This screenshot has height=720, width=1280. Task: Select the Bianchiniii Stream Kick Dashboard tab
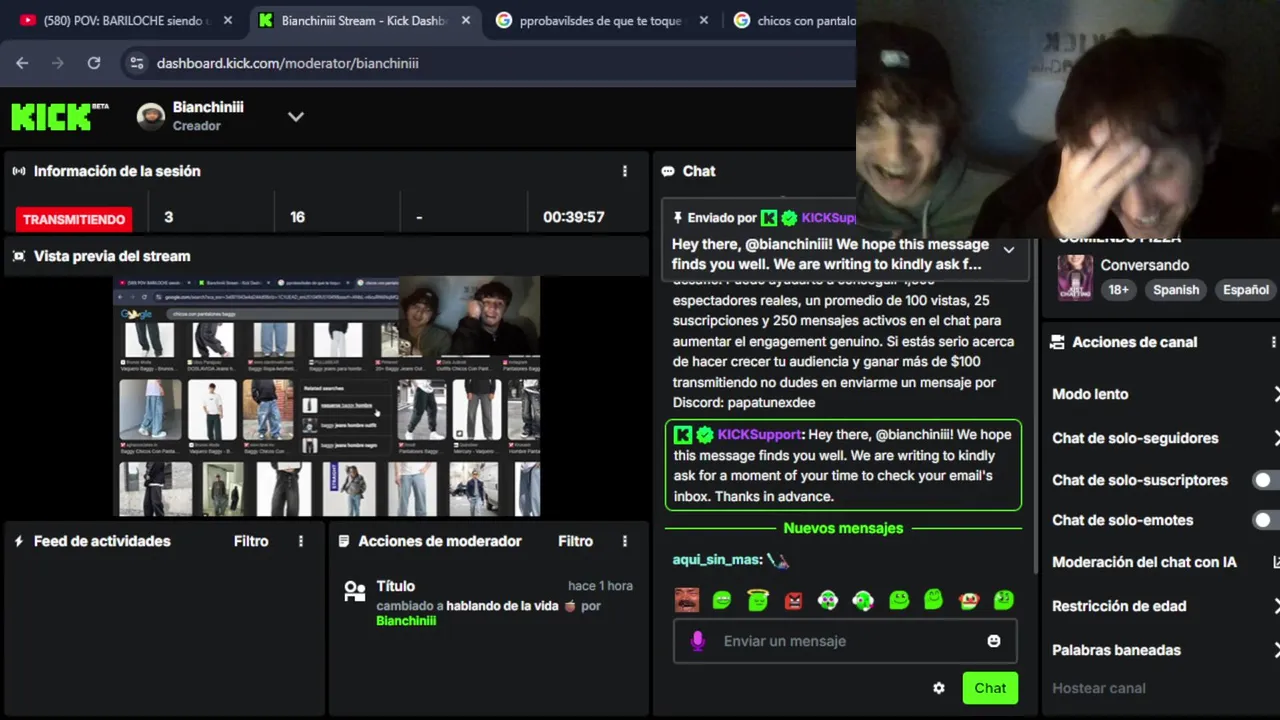coord(364,20)
